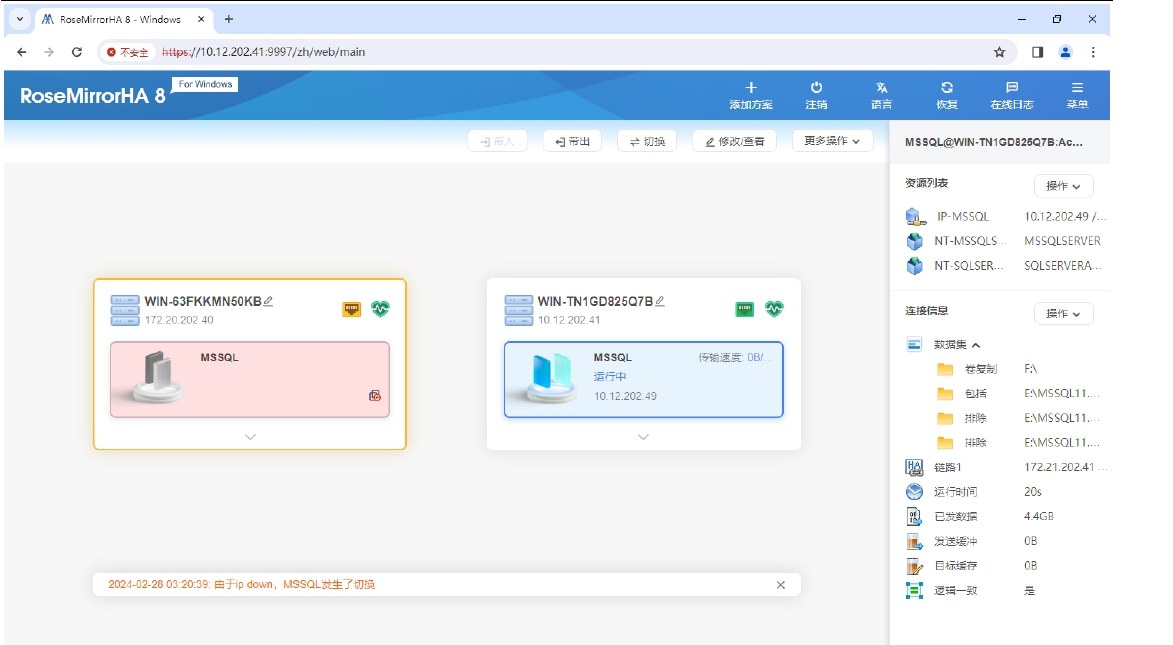Collapse the 数据集 section
Image resolution: width=1173 pixels, height=645 pixels.
976,345
